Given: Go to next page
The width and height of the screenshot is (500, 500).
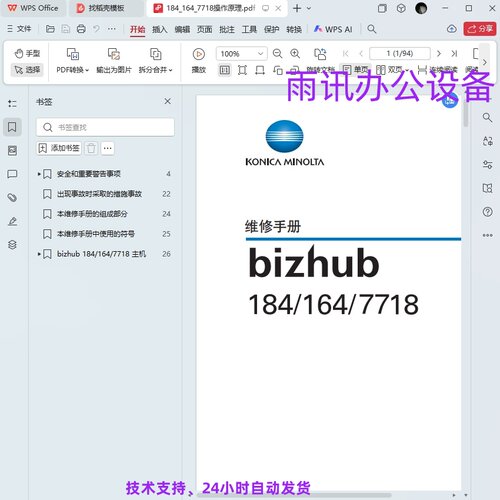Looking at the screenshot, I should tap(439, 53).
